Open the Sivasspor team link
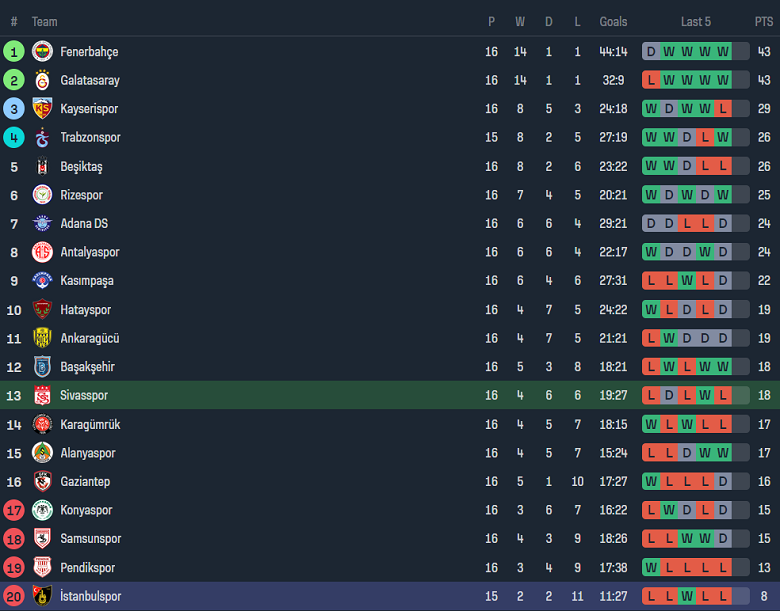This screenshot has height=611, width=780. click(84, 396)
